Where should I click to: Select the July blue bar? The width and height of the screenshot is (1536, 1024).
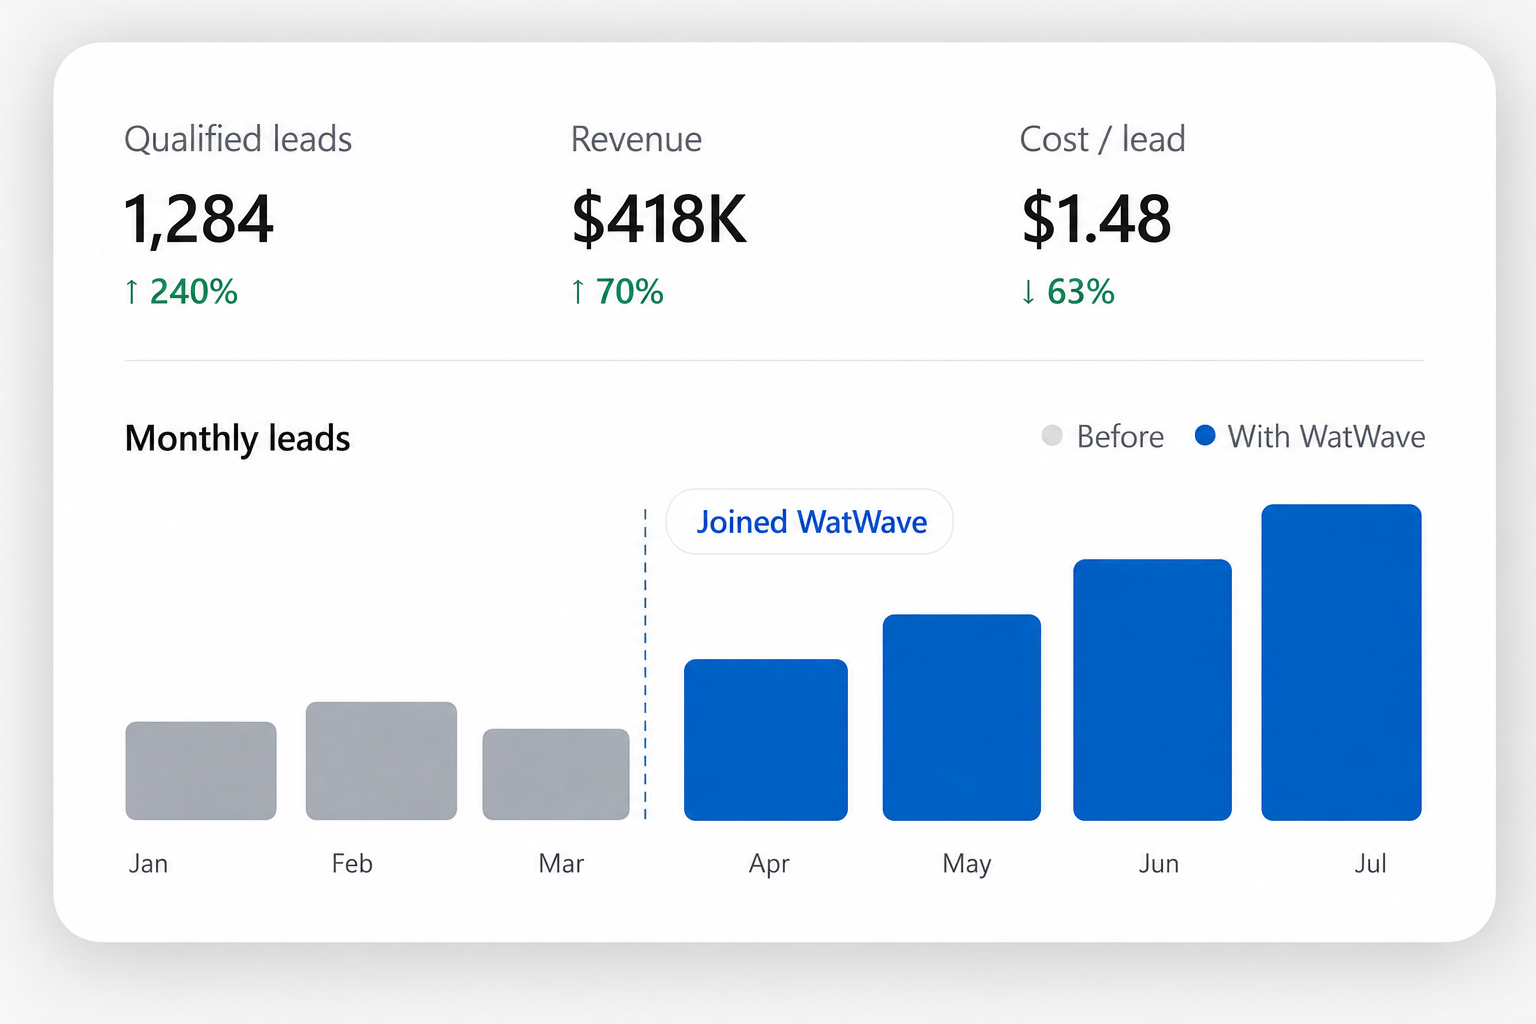tap(1341, 662)
